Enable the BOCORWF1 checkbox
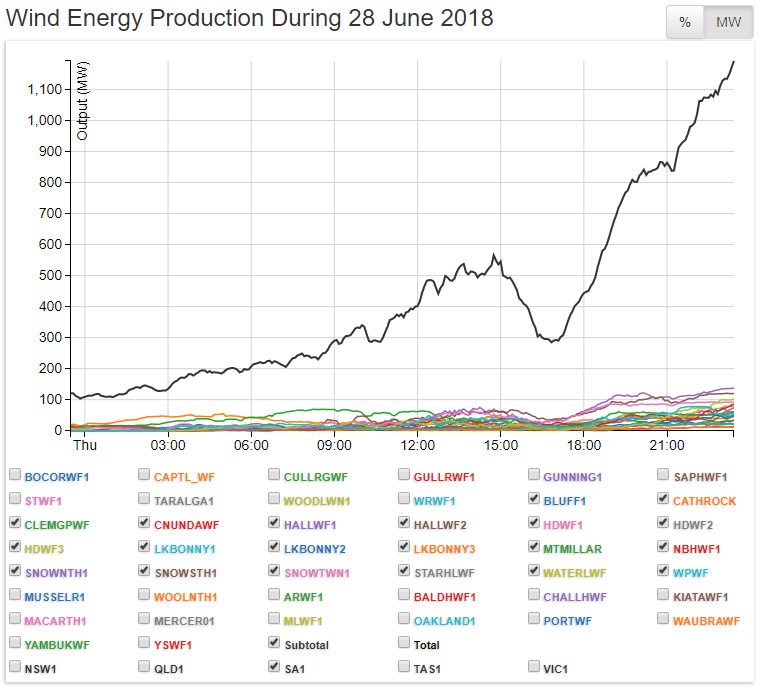763x687 pixels. point(15,475)
